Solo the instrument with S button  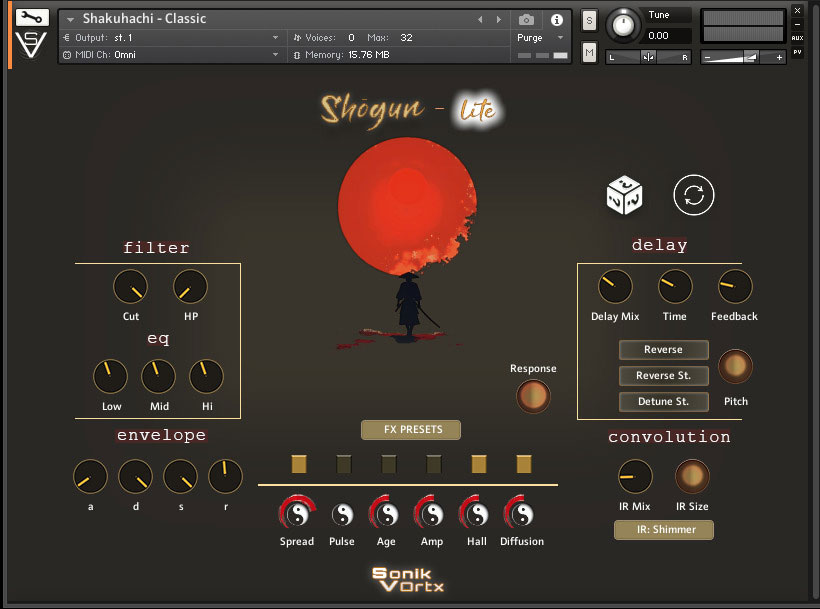point(589,20)
